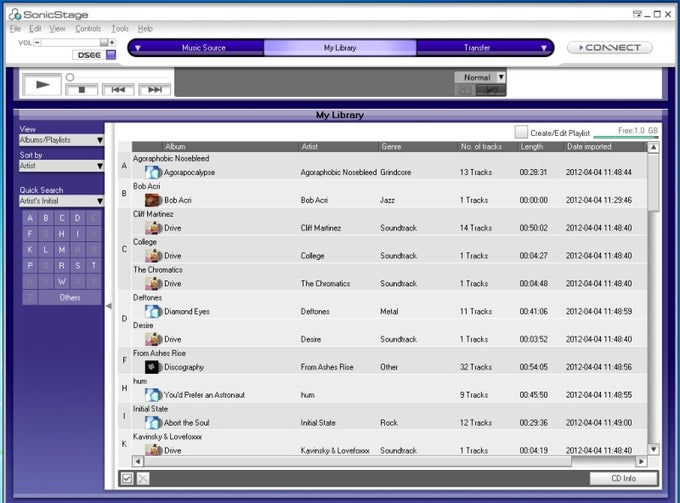Open the Edit menu
This screenshot has width=680, height=503.
click(x=35, y=29)
